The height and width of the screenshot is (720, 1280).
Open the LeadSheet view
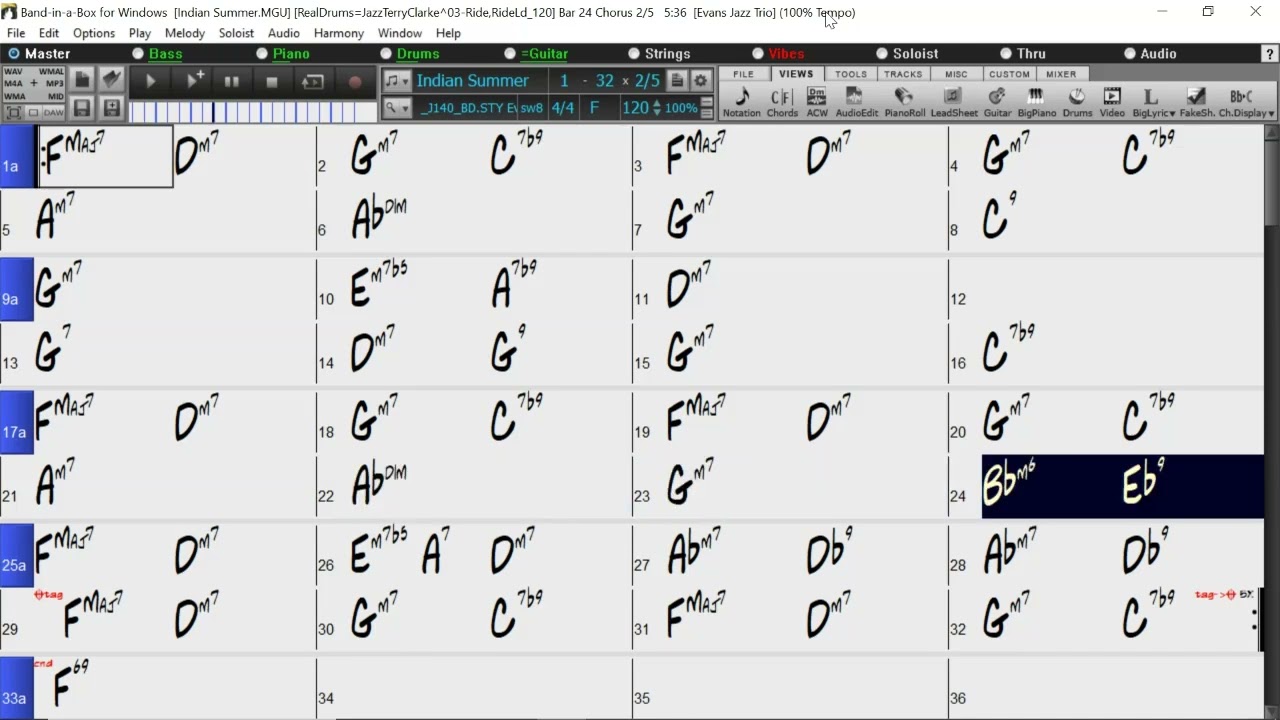(x=954, y=102)
